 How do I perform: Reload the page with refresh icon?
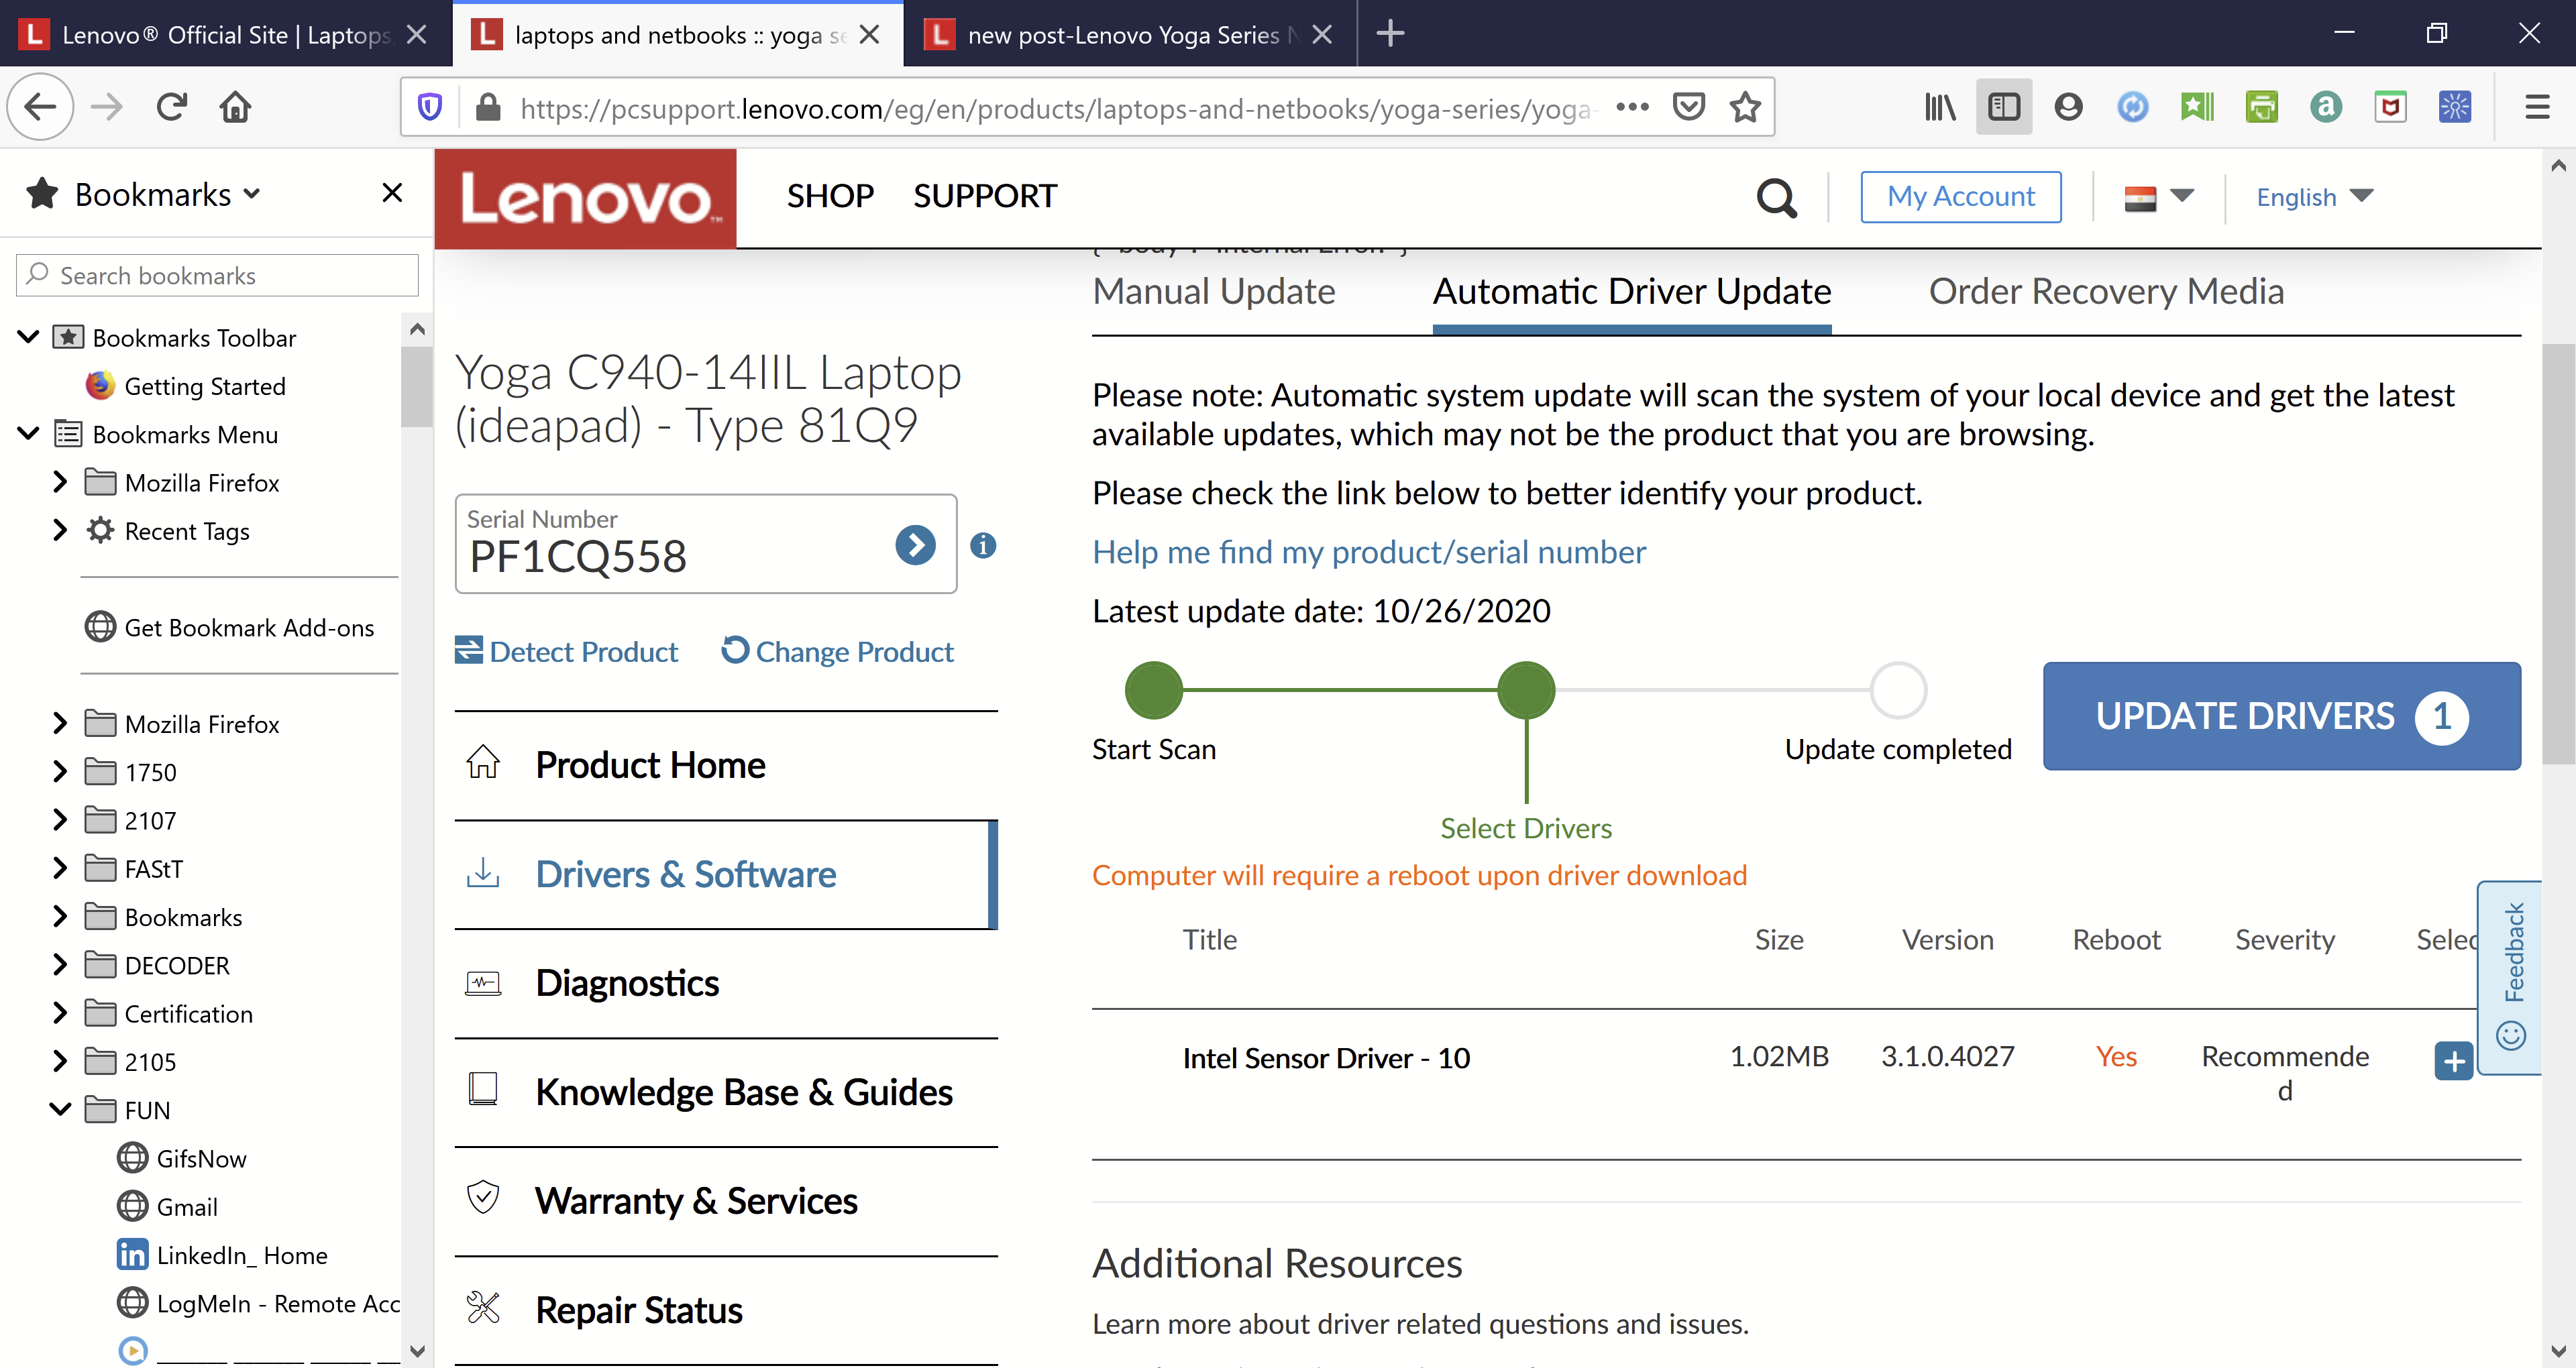click(172, 107)
